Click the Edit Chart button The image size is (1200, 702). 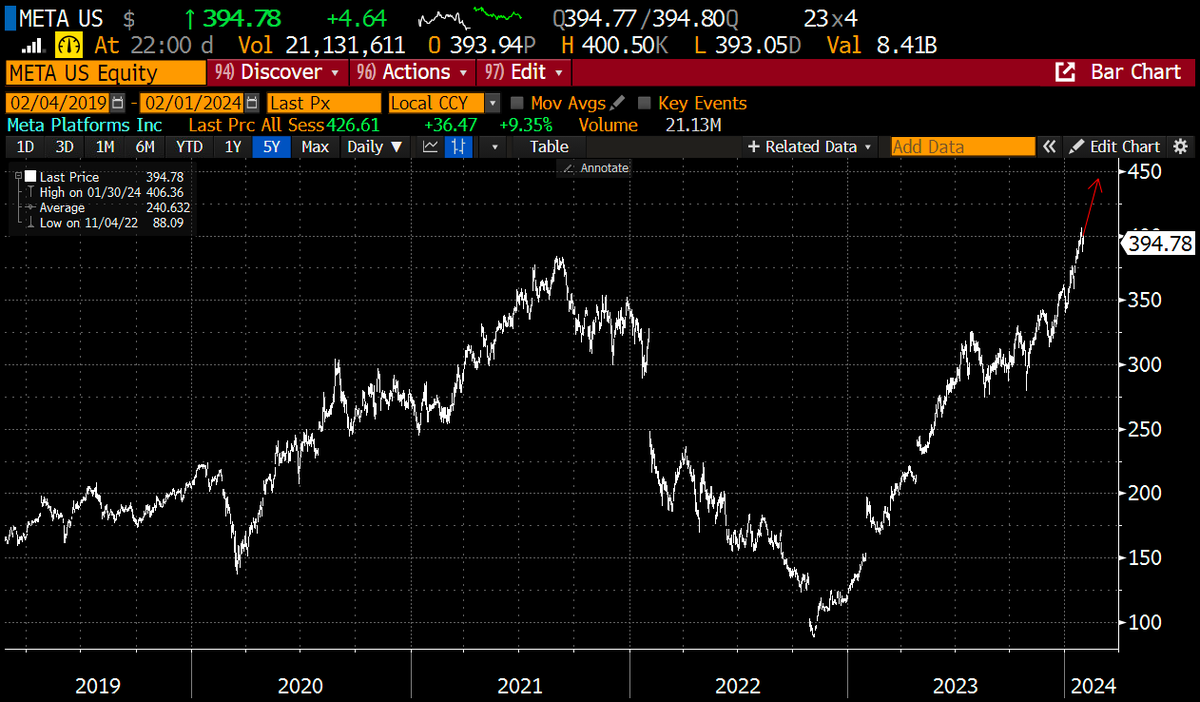pyautogui.click(x=1115, y=146)
